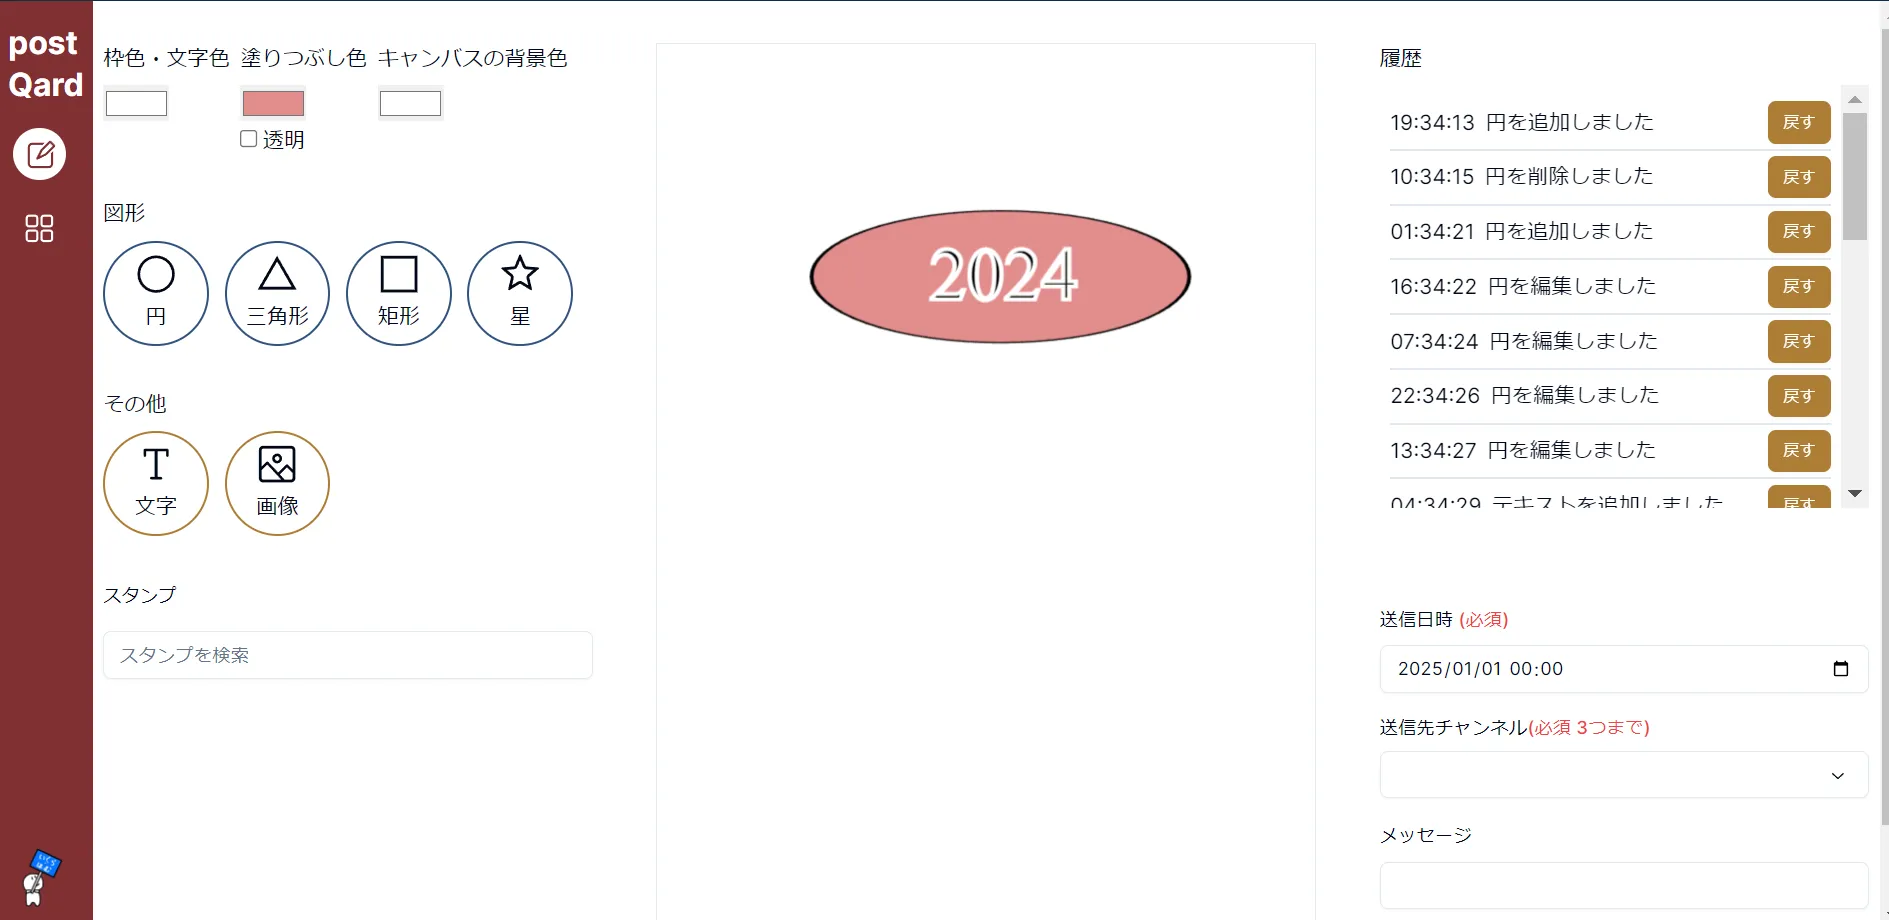Focus the stamp search field
1889x920 pixels.
click(347, 655)
